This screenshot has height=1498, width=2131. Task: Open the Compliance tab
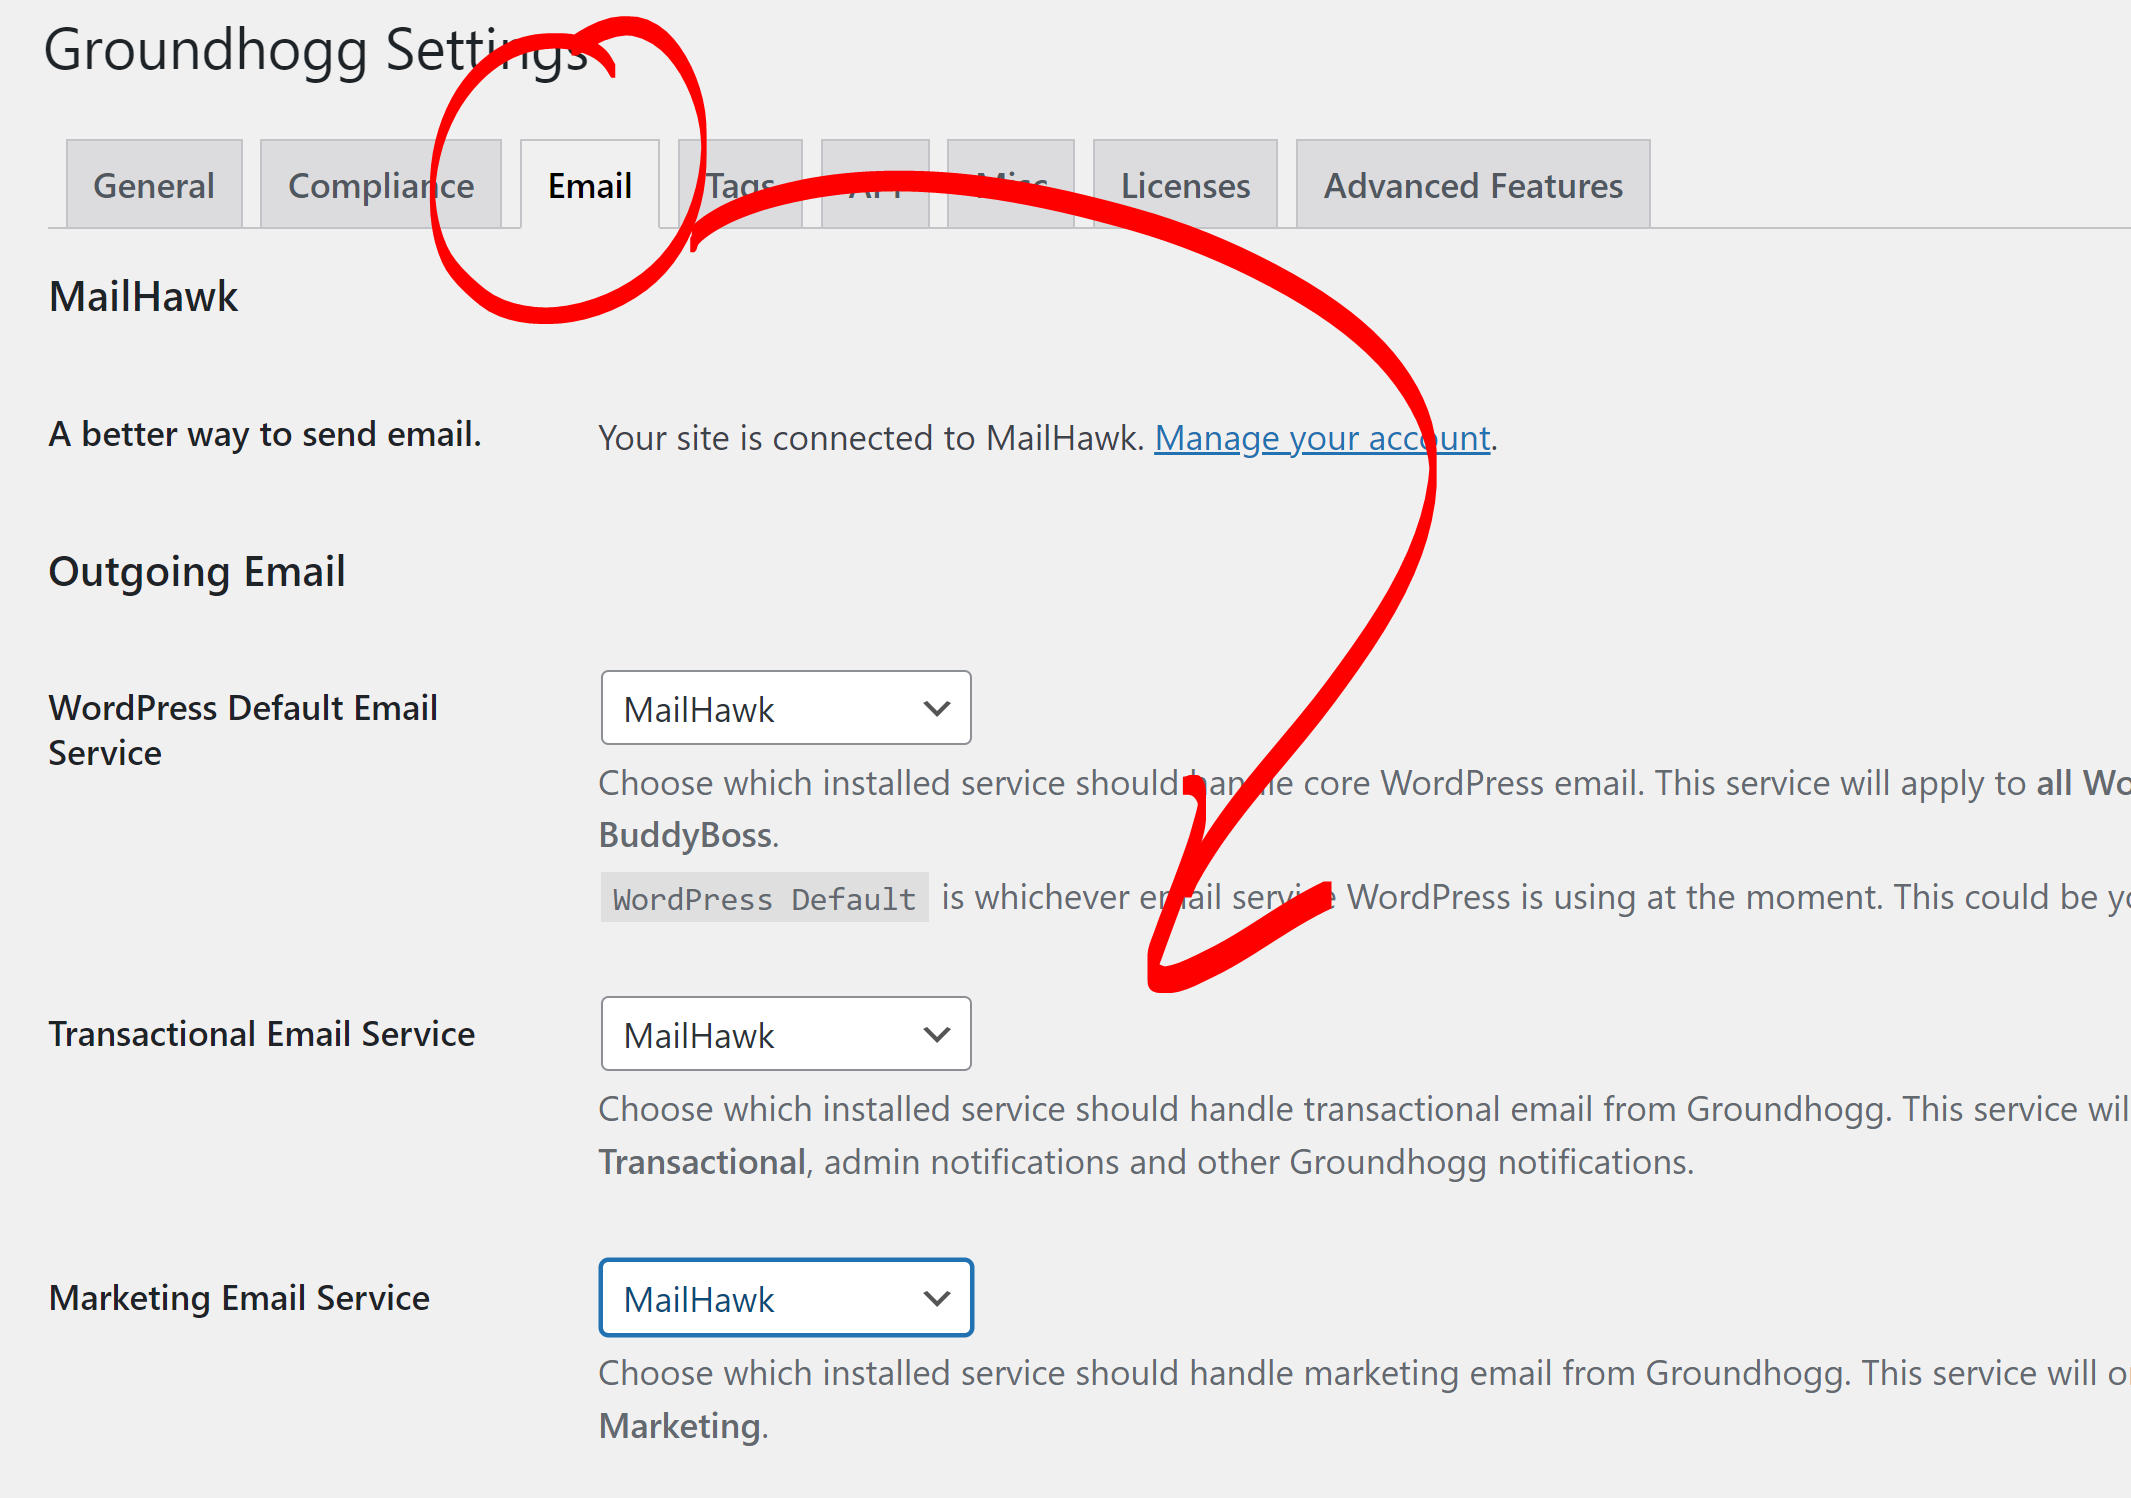[x=380, y=185]
